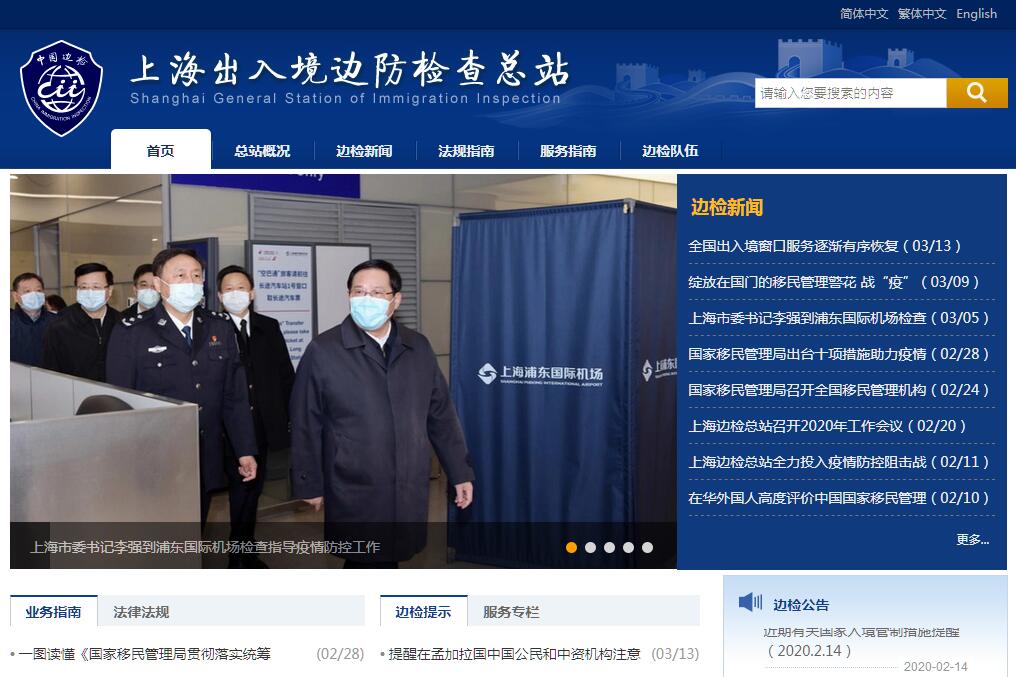
Task: Open the 总站概况 navigation menu
Action: pyautogui.click(x=262, y=151)
